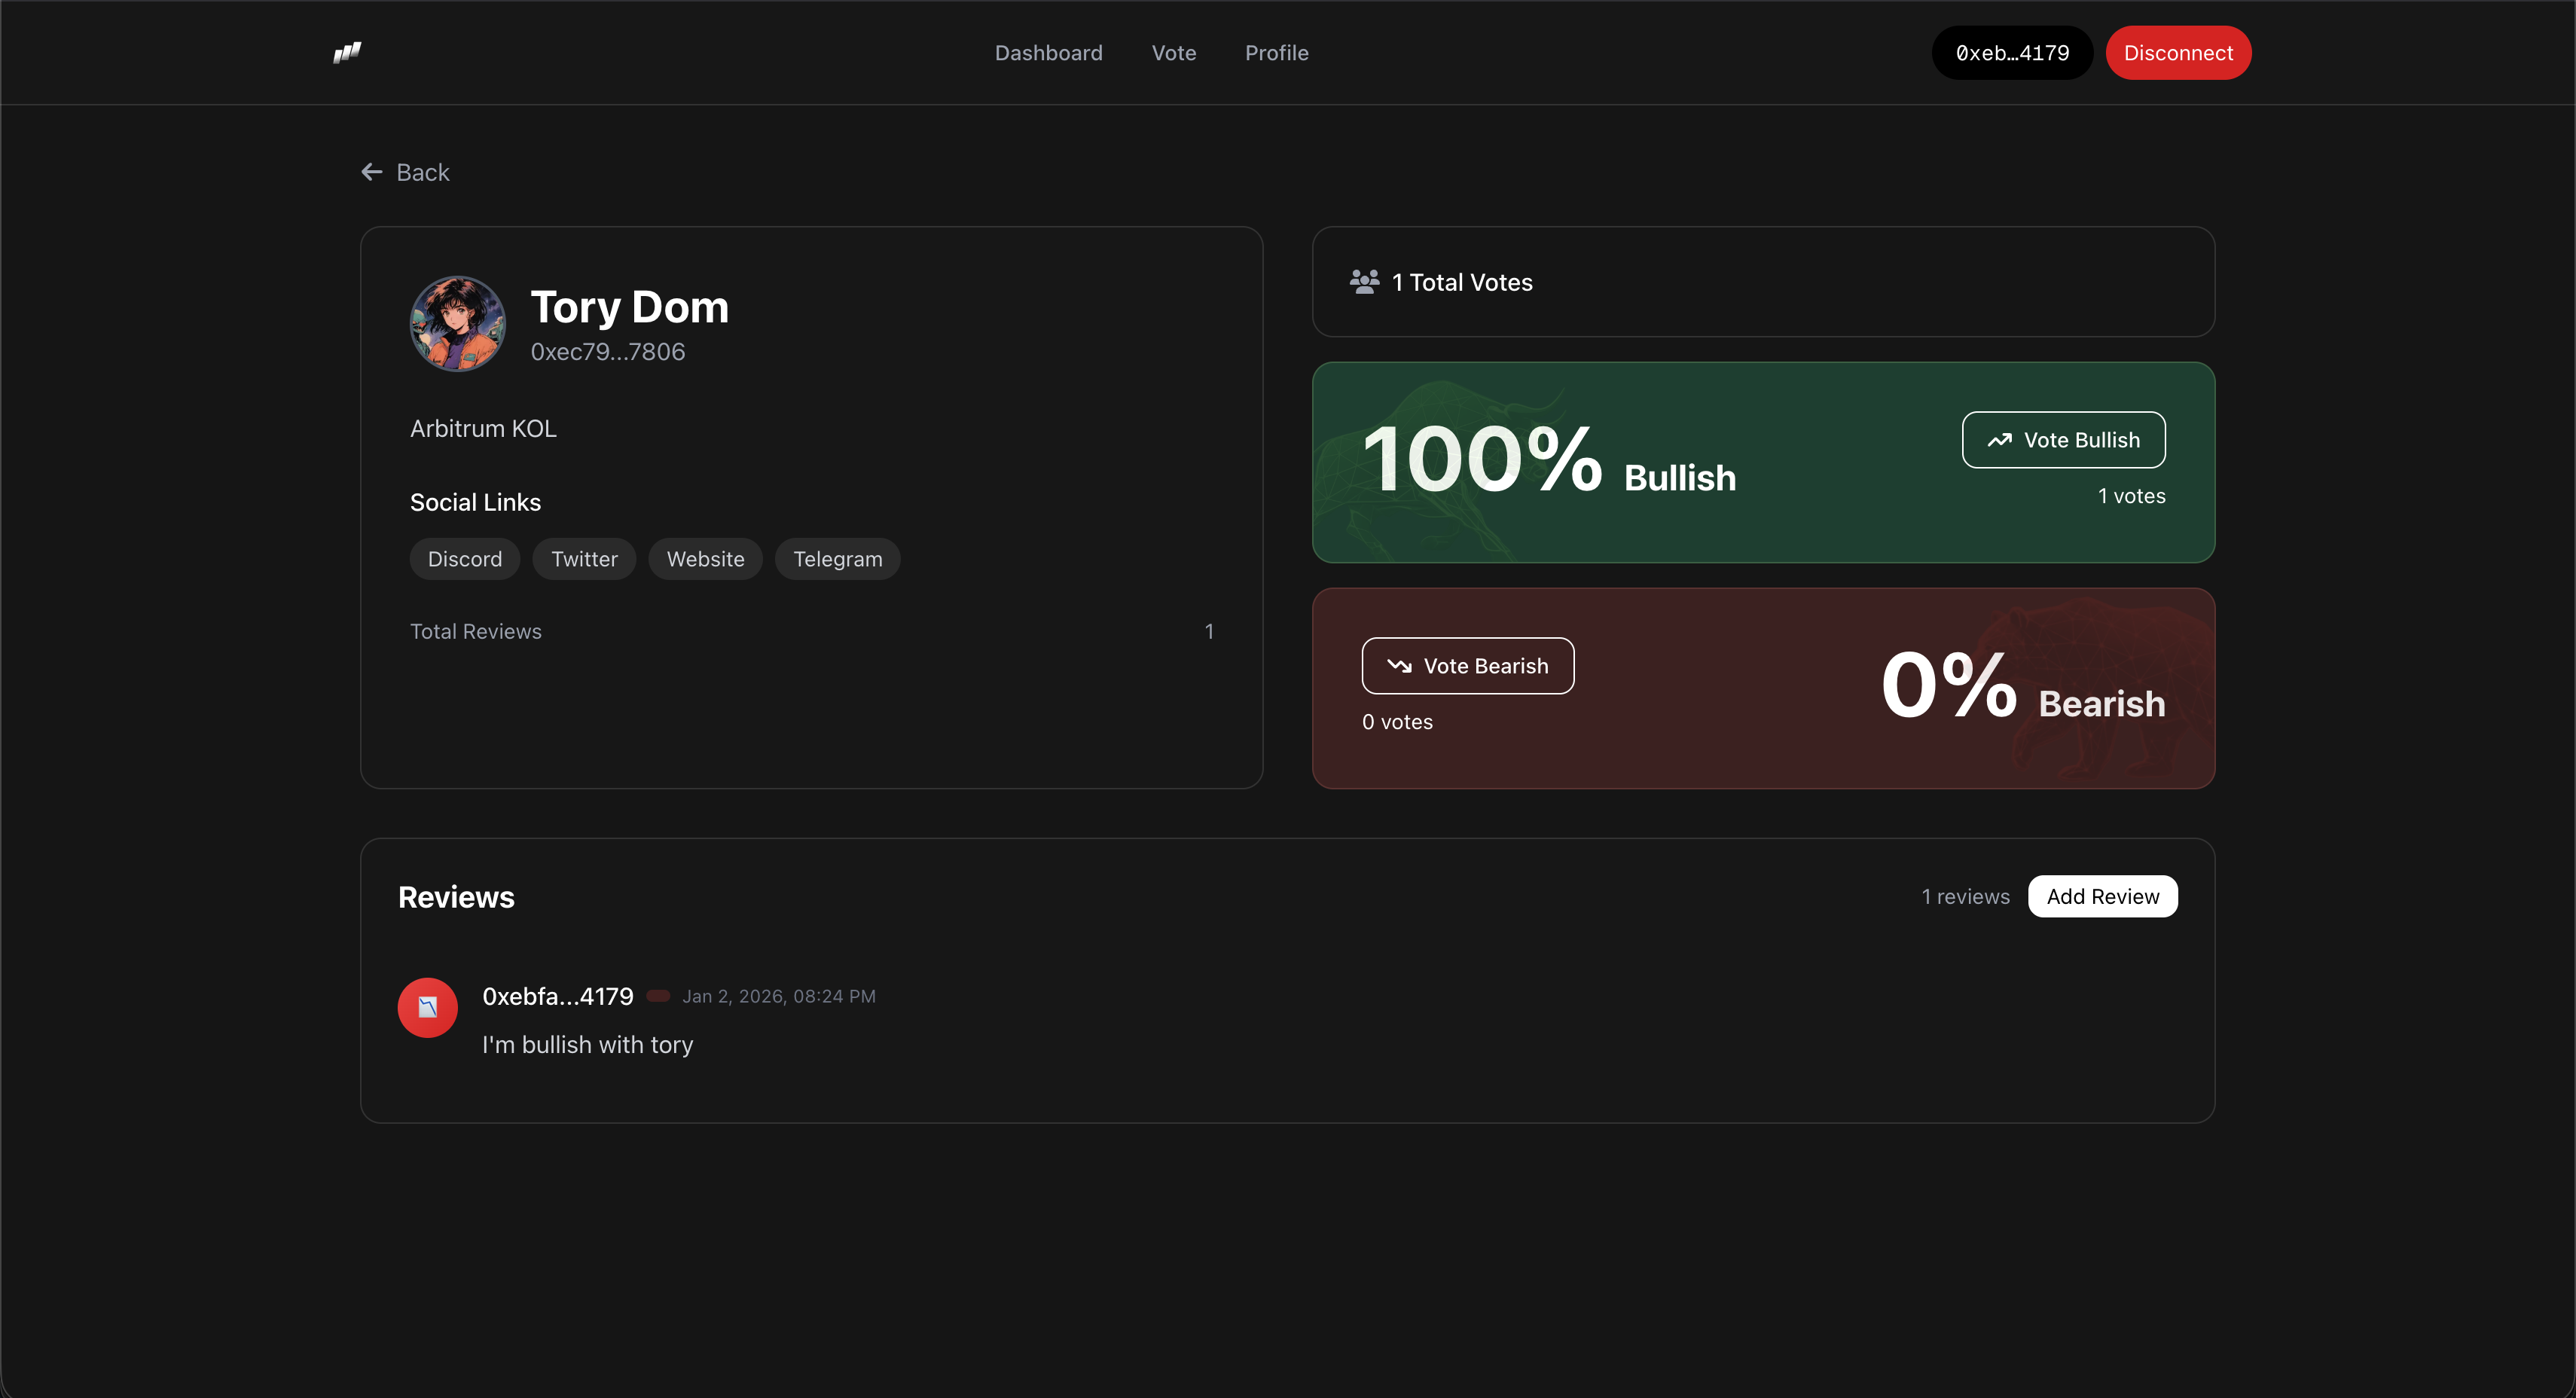Click the app logo in the header

pos(347,52)
